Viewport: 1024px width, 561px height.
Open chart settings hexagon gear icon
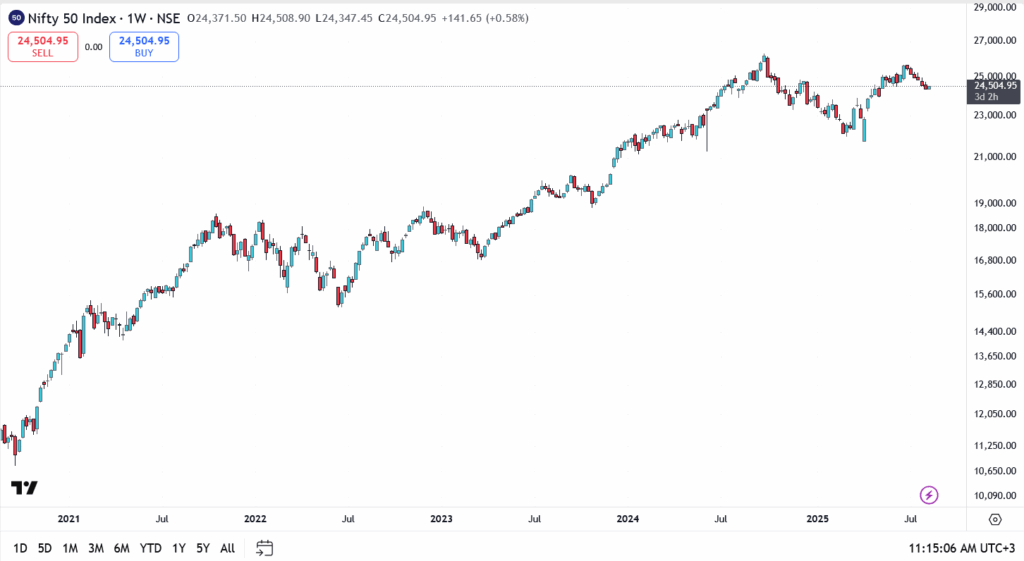[995, 519]
